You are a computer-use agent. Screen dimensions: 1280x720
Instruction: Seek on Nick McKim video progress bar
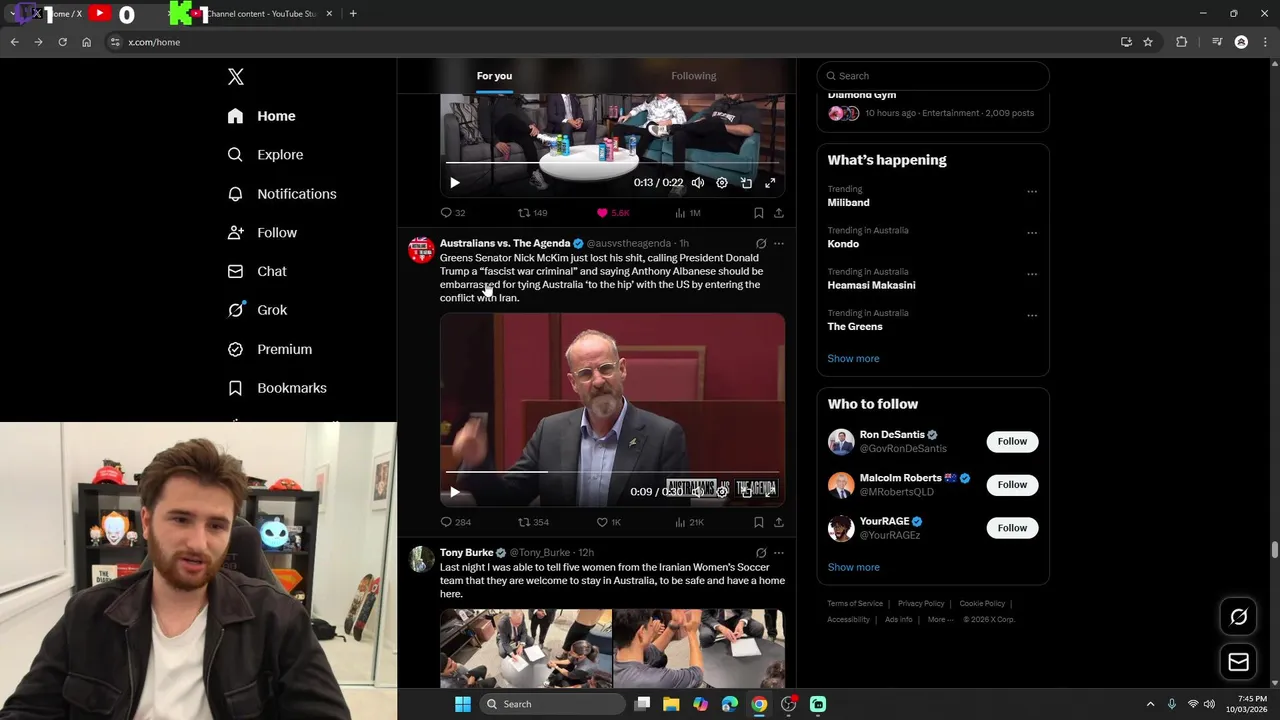click(612, 471)
